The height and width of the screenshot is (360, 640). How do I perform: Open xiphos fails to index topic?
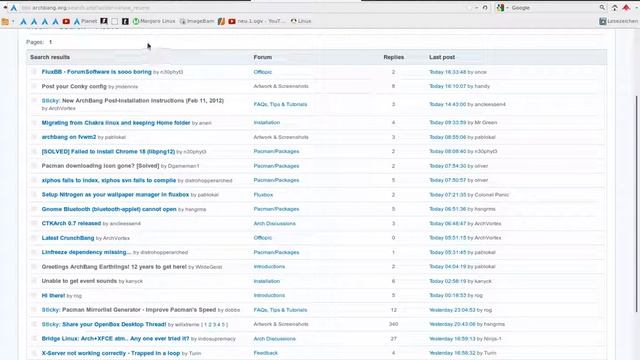[109, 180]
